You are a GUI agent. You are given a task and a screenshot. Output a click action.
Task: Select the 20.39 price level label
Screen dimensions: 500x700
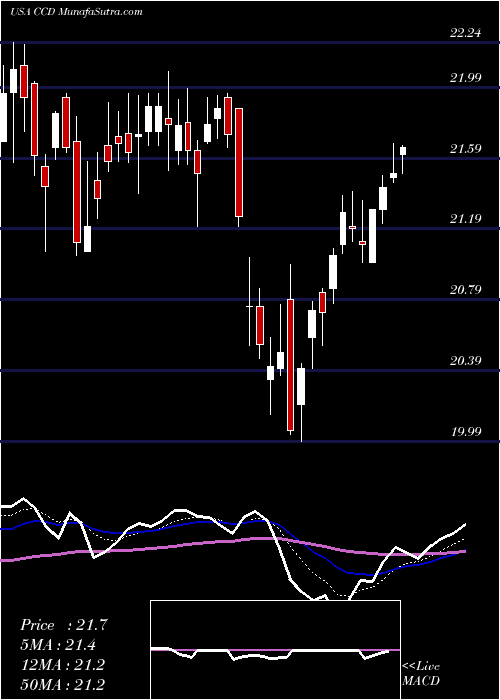click(x=466, y=360)
